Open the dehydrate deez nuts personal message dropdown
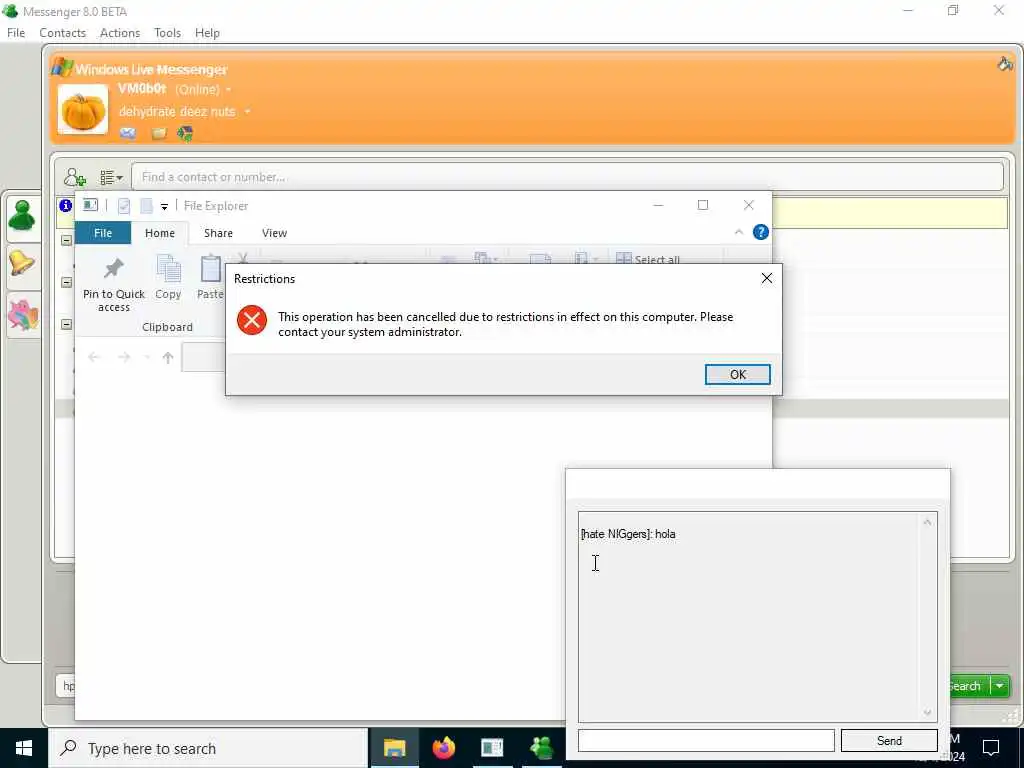Screen dimensions: 1024x768 coord(248,112)
